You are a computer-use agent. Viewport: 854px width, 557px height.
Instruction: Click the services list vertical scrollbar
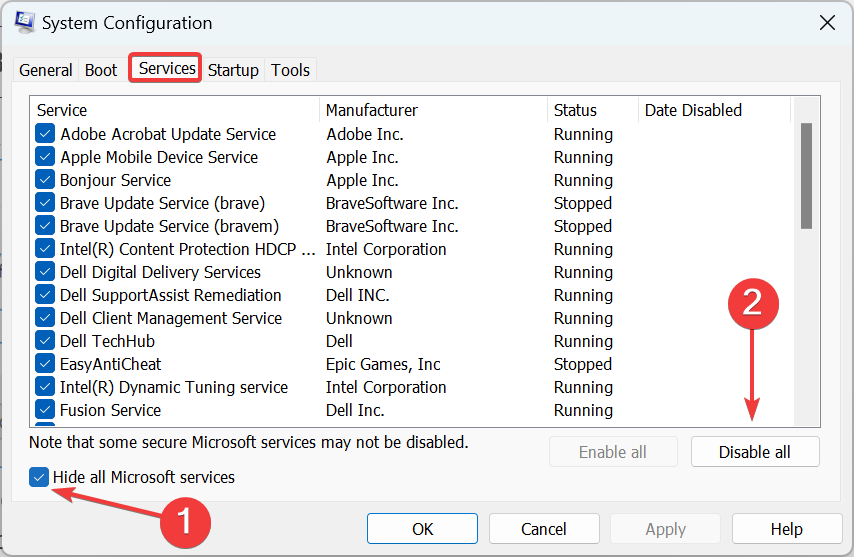coord(806,175)
